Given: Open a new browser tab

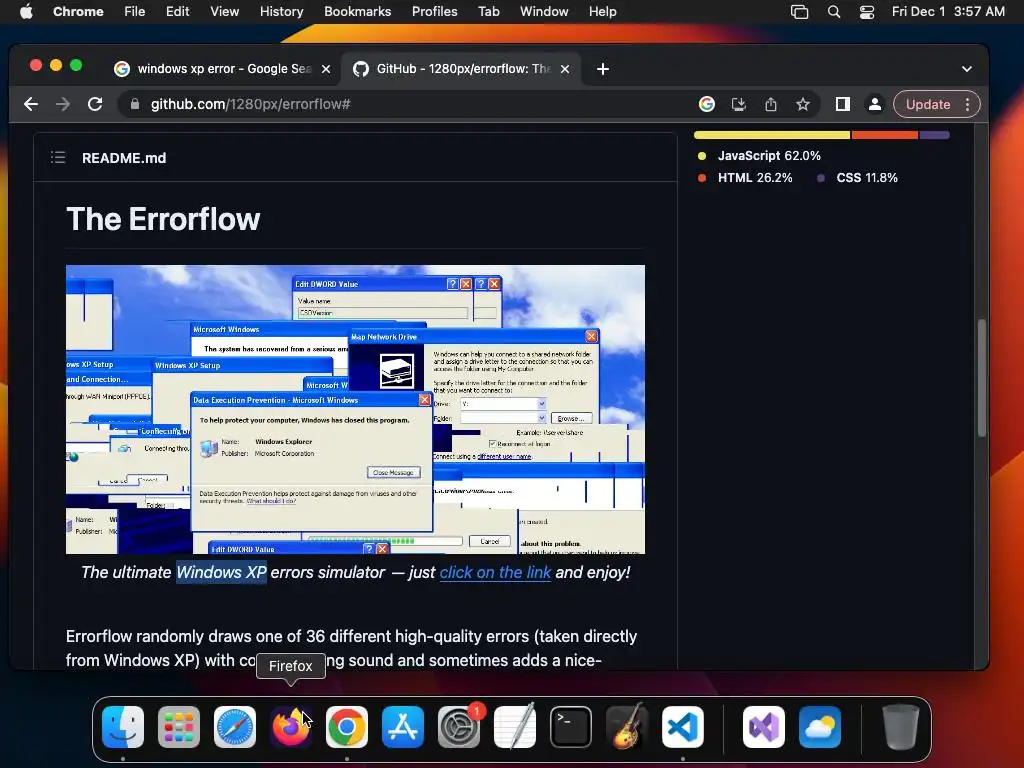Looking at the screenshot, I should 603,69.
